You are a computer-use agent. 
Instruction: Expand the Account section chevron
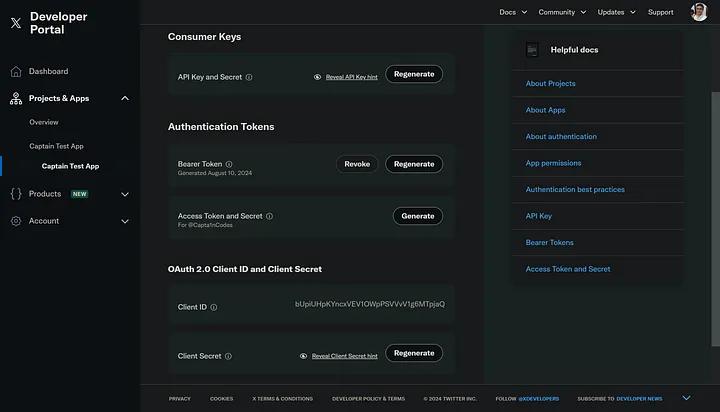125,221
